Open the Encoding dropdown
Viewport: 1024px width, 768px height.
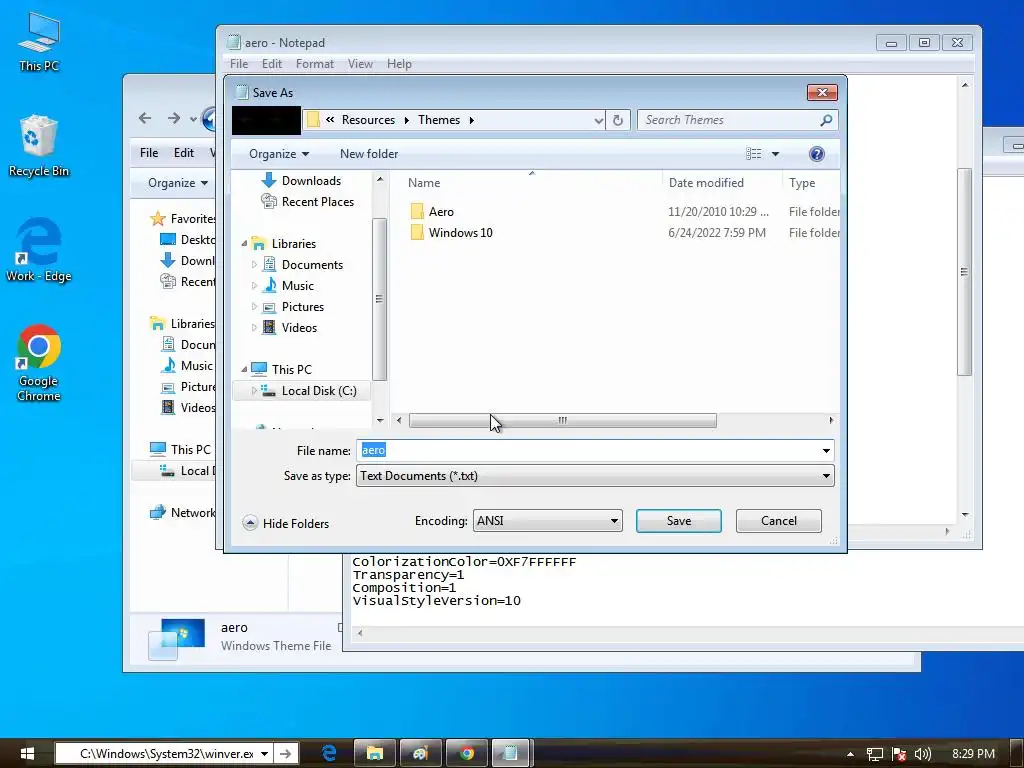click(x=614, y=521)
